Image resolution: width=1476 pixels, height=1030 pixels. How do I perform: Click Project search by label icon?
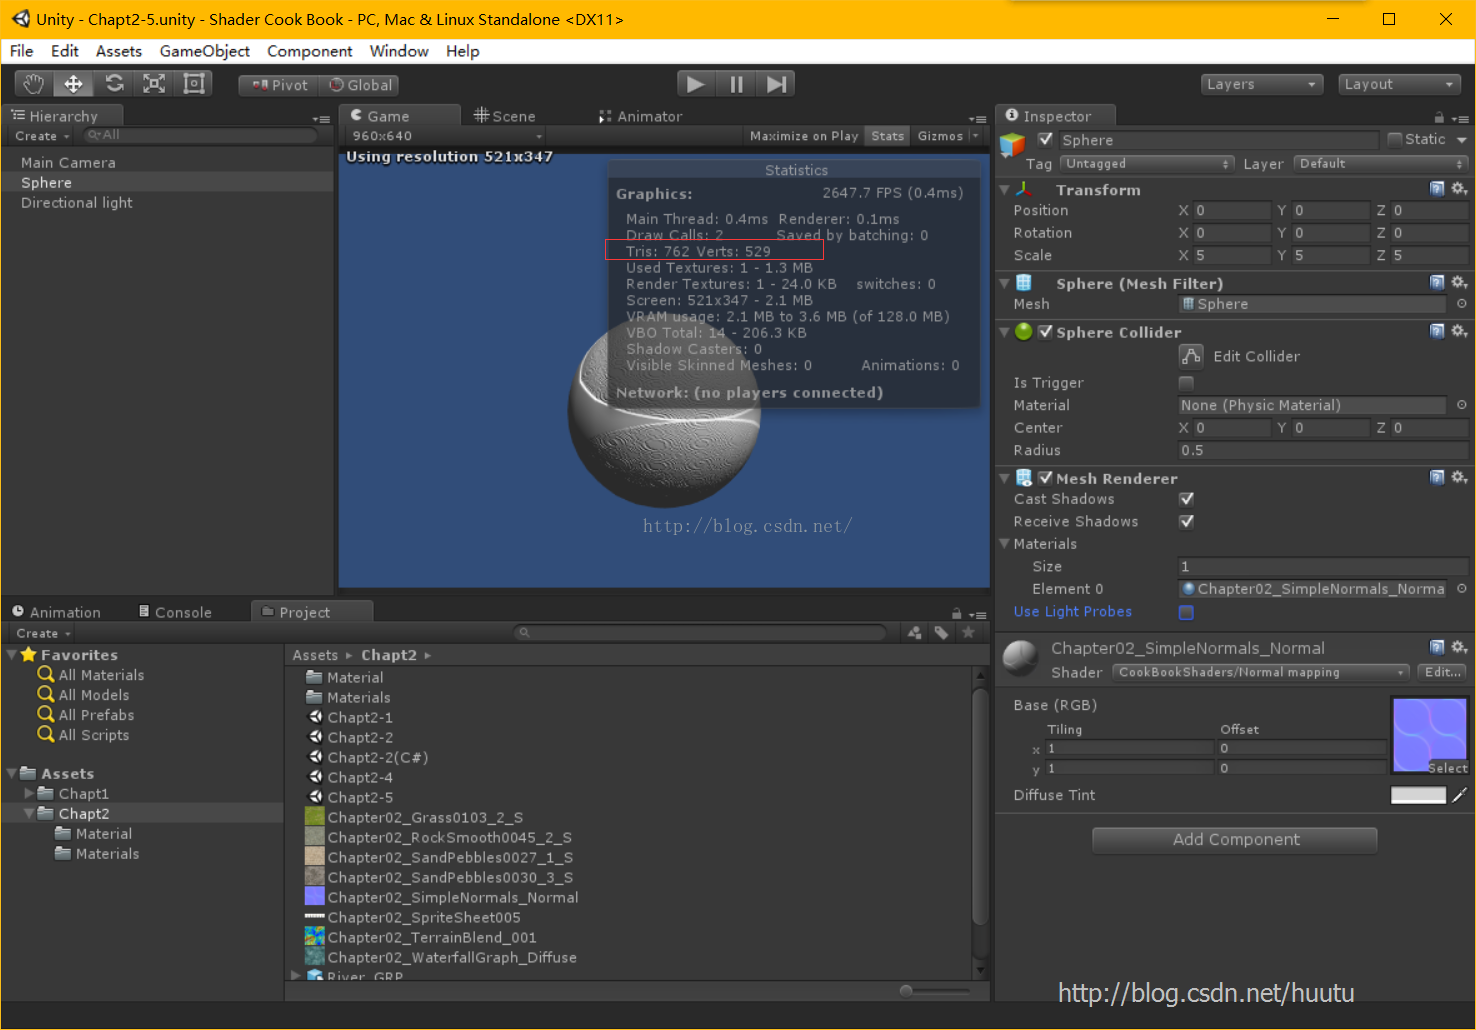(941, 633)
